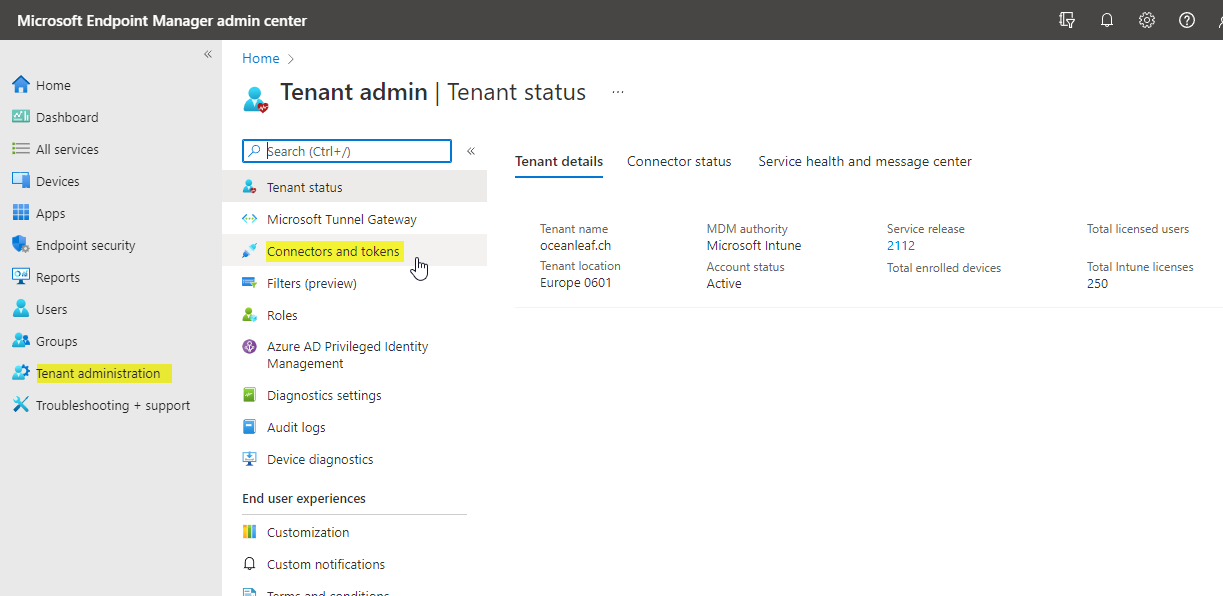Open the ellipsis menu beside Tenant status

coord(617,91)
